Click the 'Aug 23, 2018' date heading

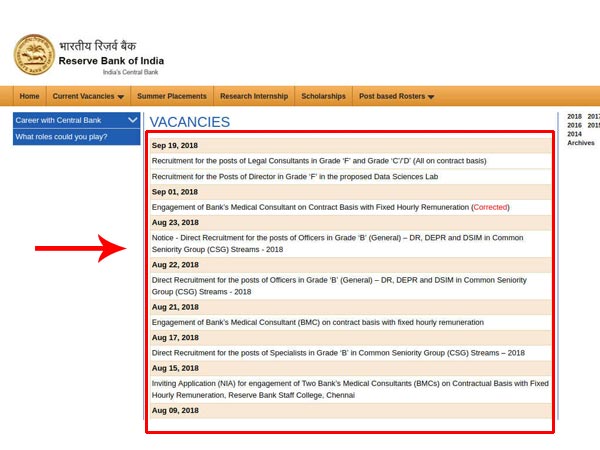click(175, 222)
